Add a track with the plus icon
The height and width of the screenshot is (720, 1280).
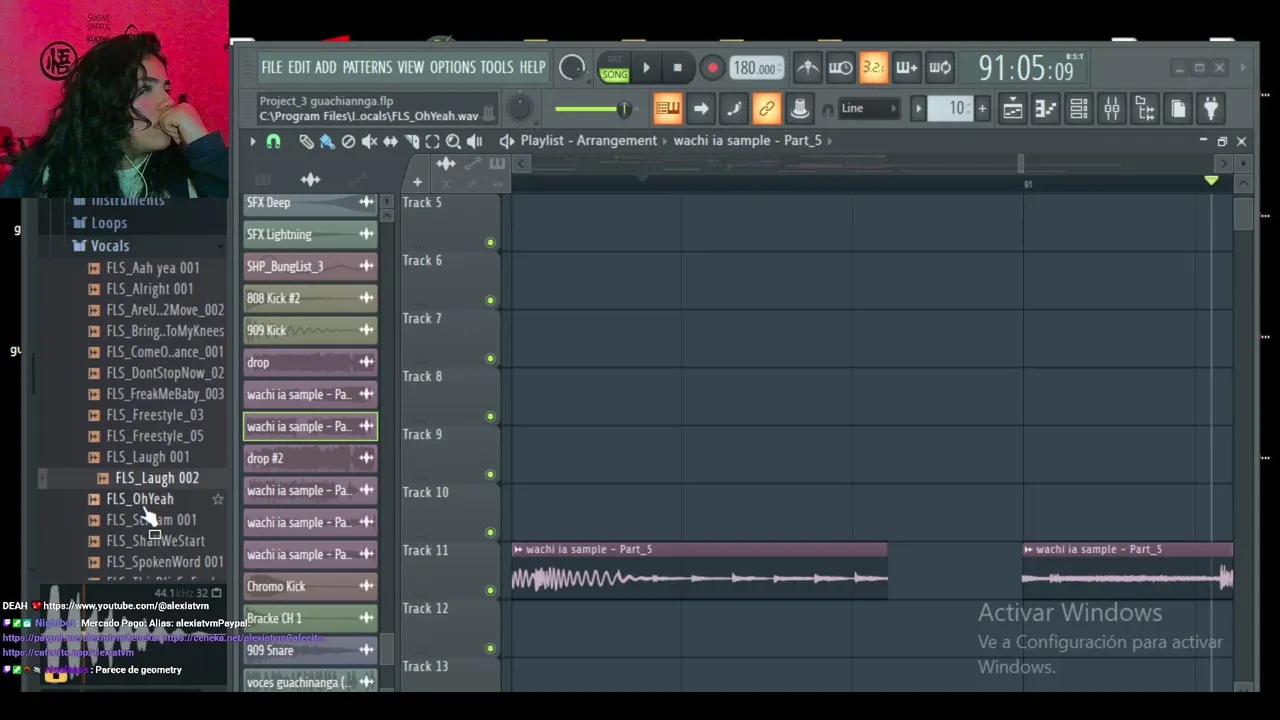pos(417,182)
